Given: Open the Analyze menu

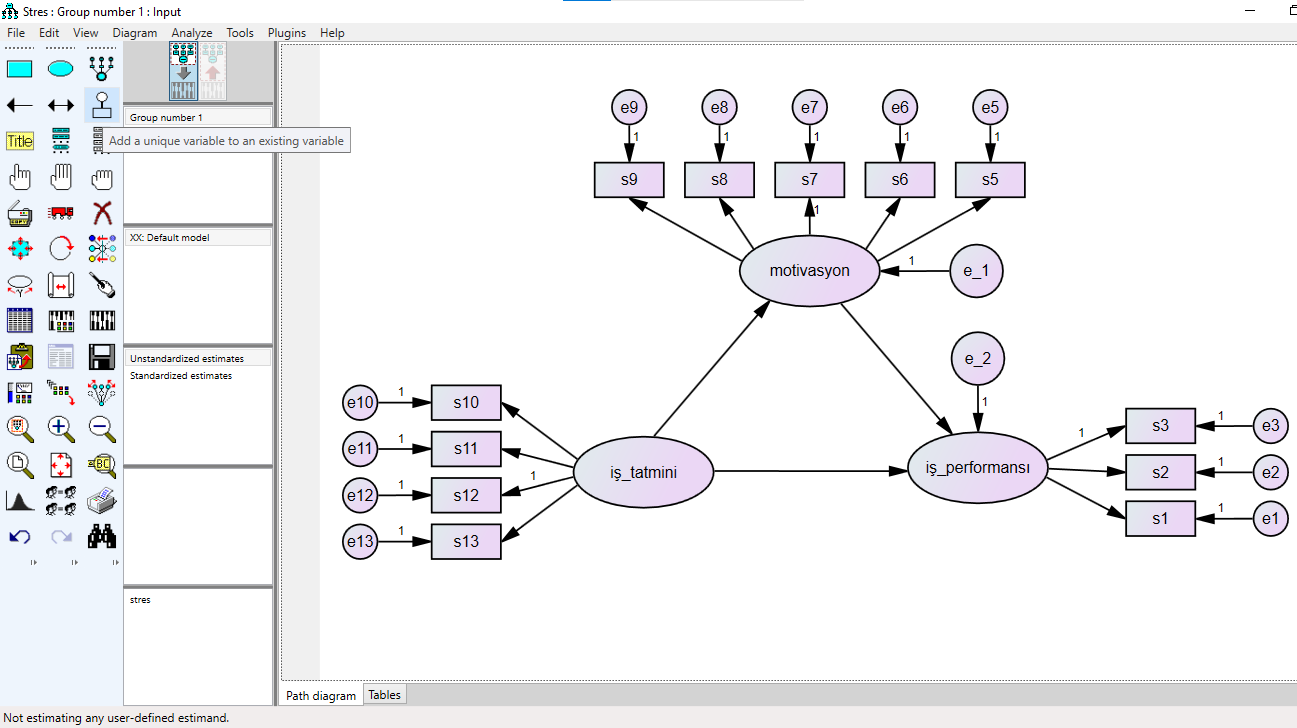Looking at the screenshot, I should tap(191, 33).
